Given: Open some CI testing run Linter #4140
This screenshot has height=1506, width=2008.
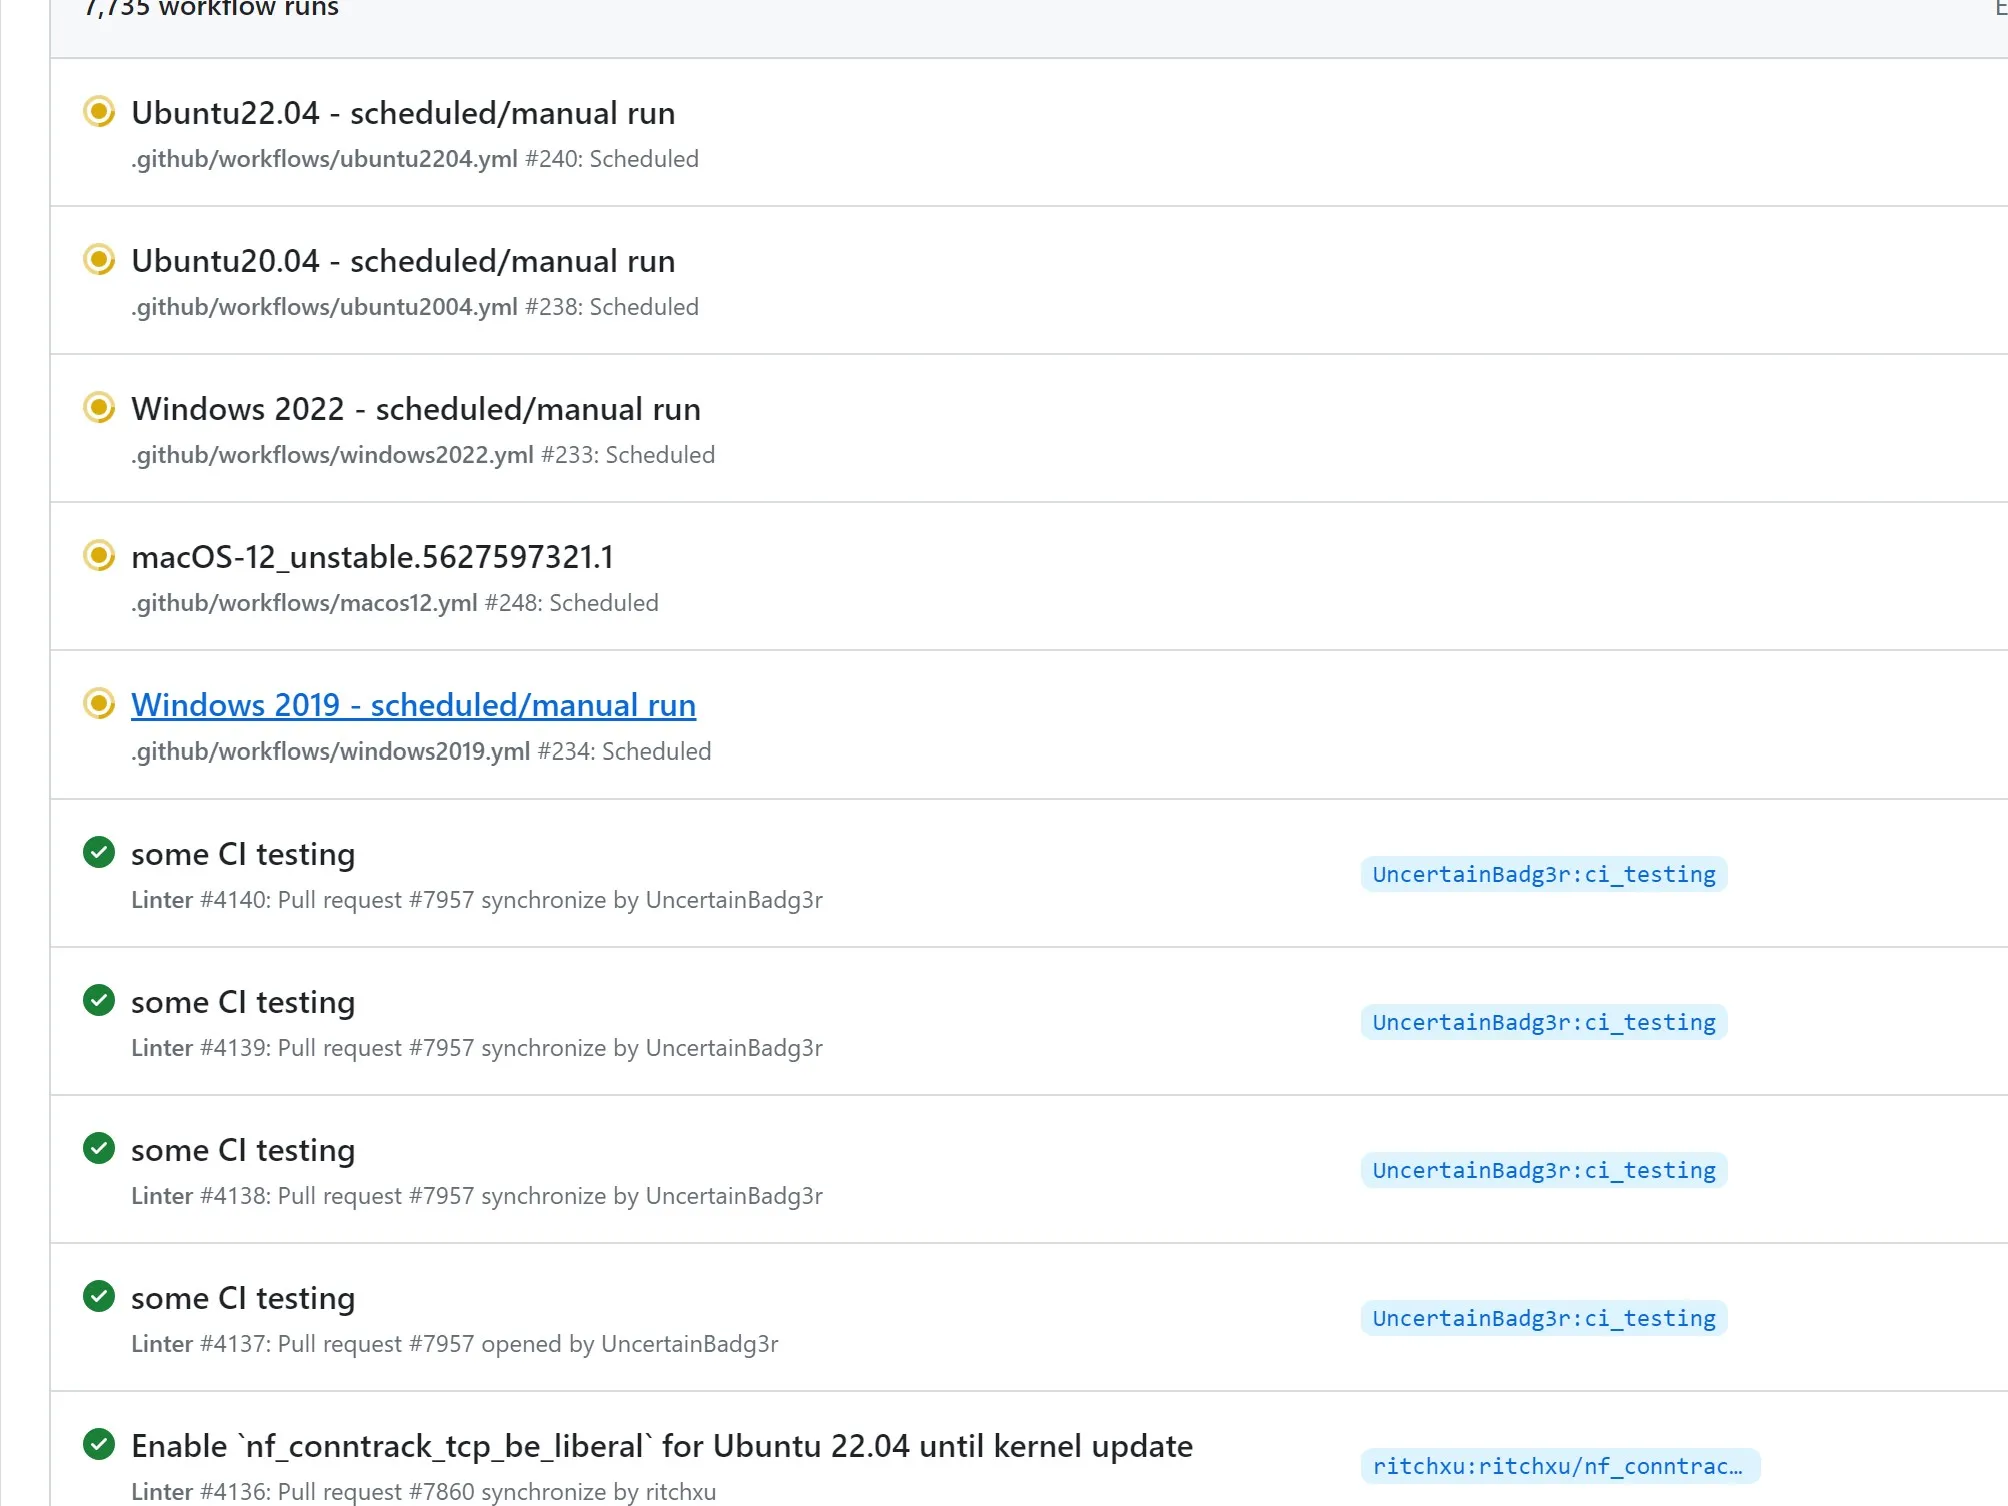Looking at the screenshot, I should [243, 854].
